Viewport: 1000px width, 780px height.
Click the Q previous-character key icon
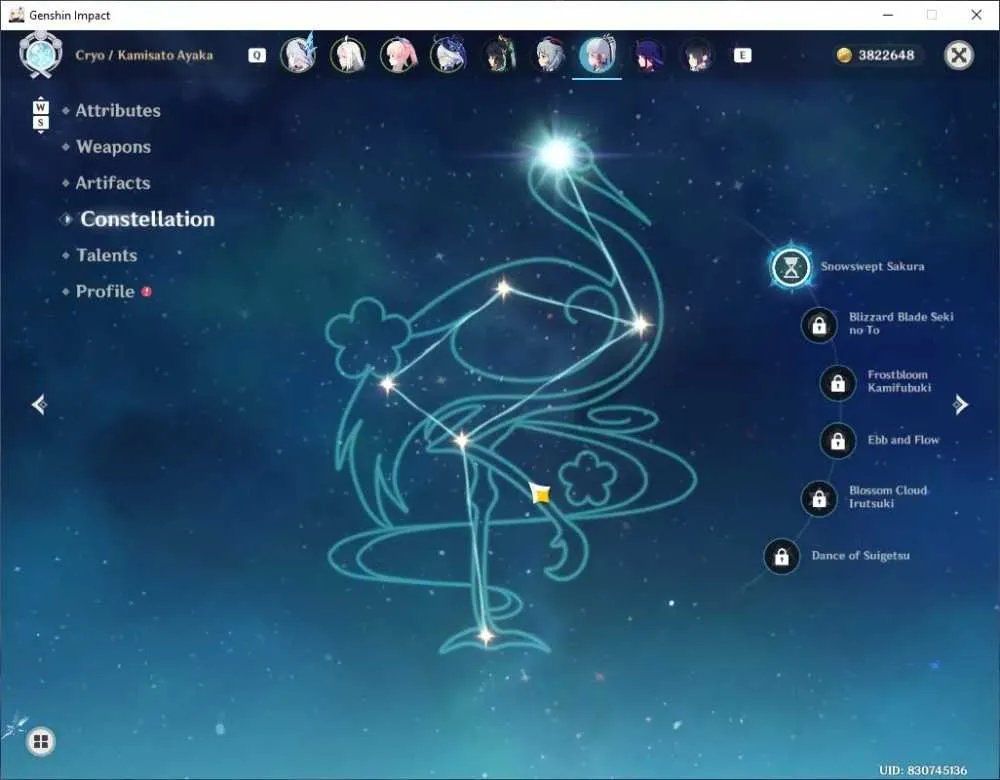click(x=257, y=55)
